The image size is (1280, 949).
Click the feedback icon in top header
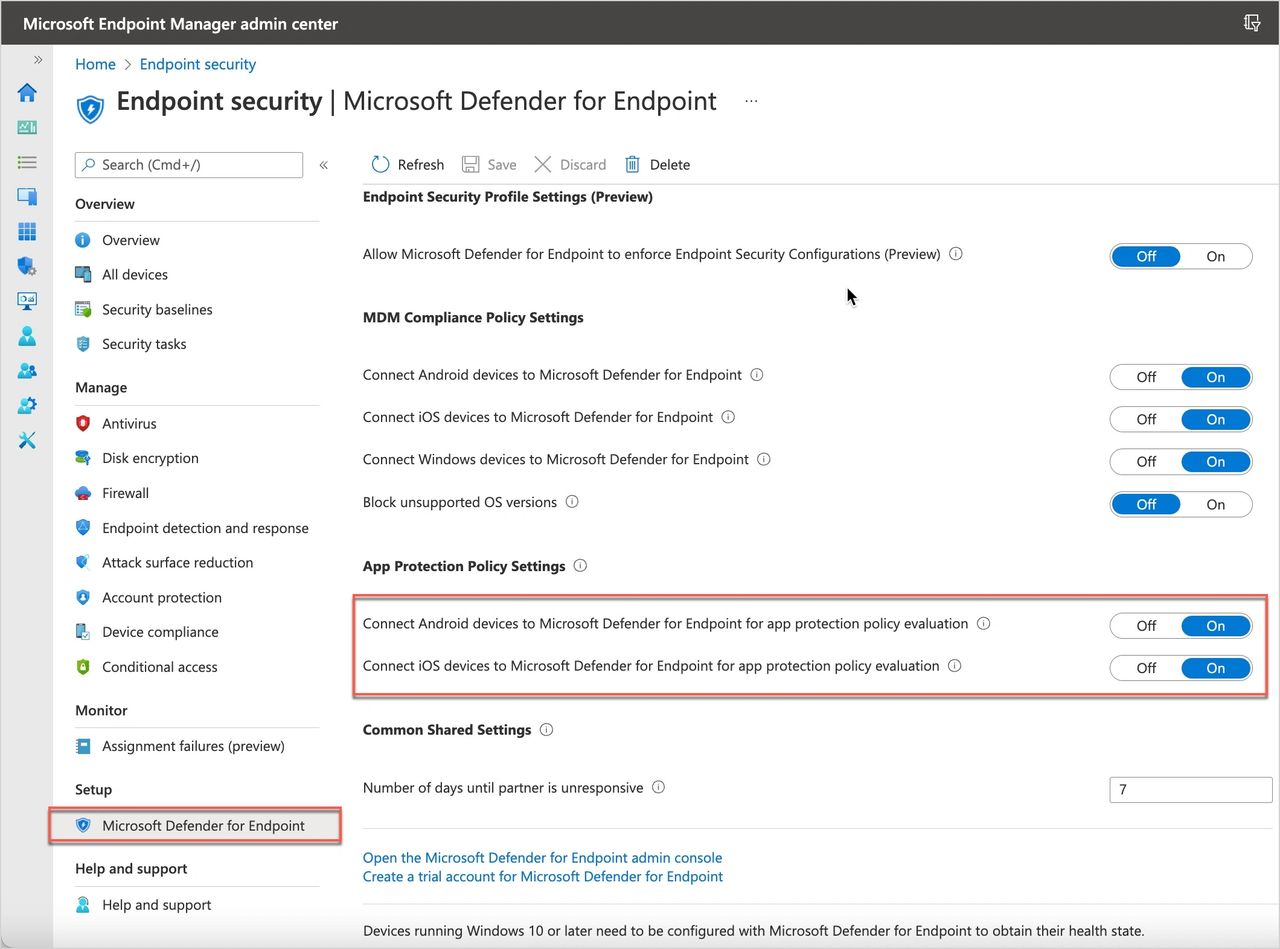[1251, 23]
